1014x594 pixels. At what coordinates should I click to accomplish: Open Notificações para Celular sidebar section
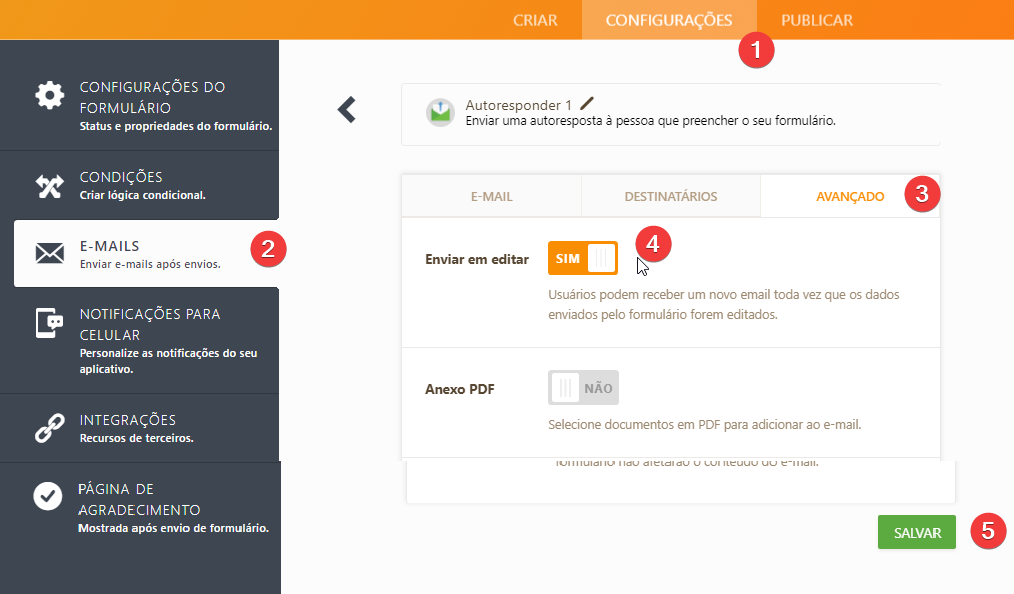pos(150,324)
